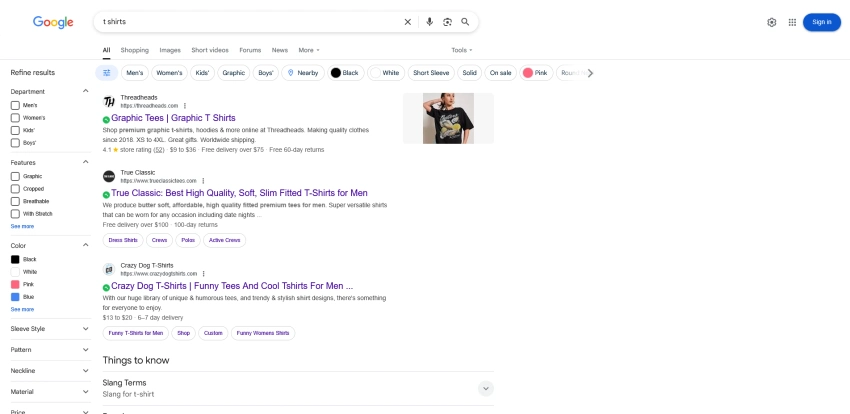Open the Tools dropdown
Screen dimensions: 850x414
pos(461,49)
